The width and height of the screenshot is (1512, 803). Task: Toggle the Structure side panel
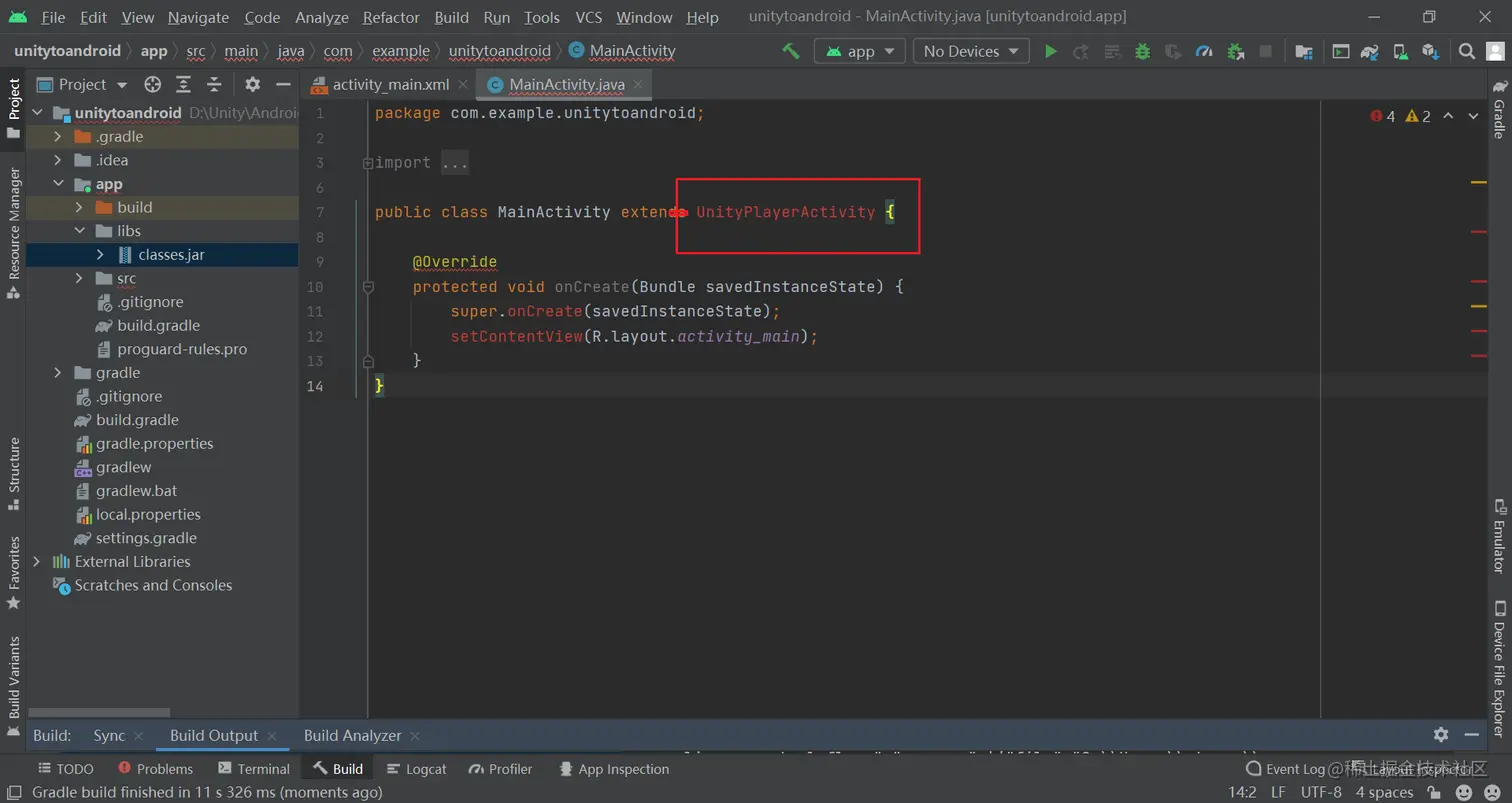(14, 474)
